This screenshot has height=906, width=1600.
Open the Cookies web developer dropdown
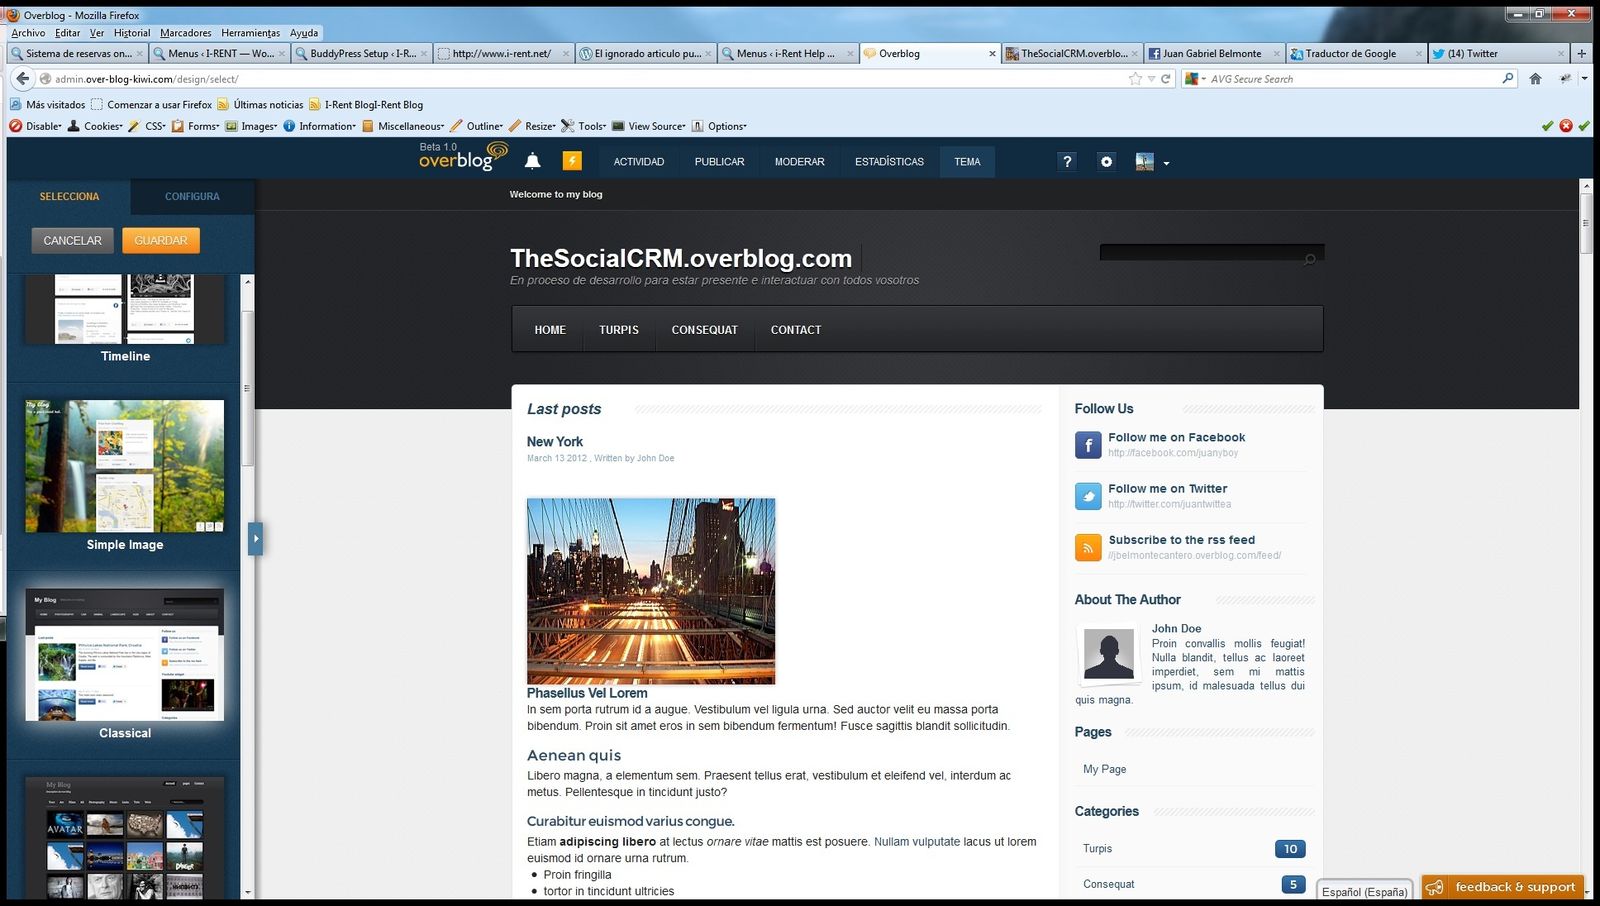coord(95,126)
